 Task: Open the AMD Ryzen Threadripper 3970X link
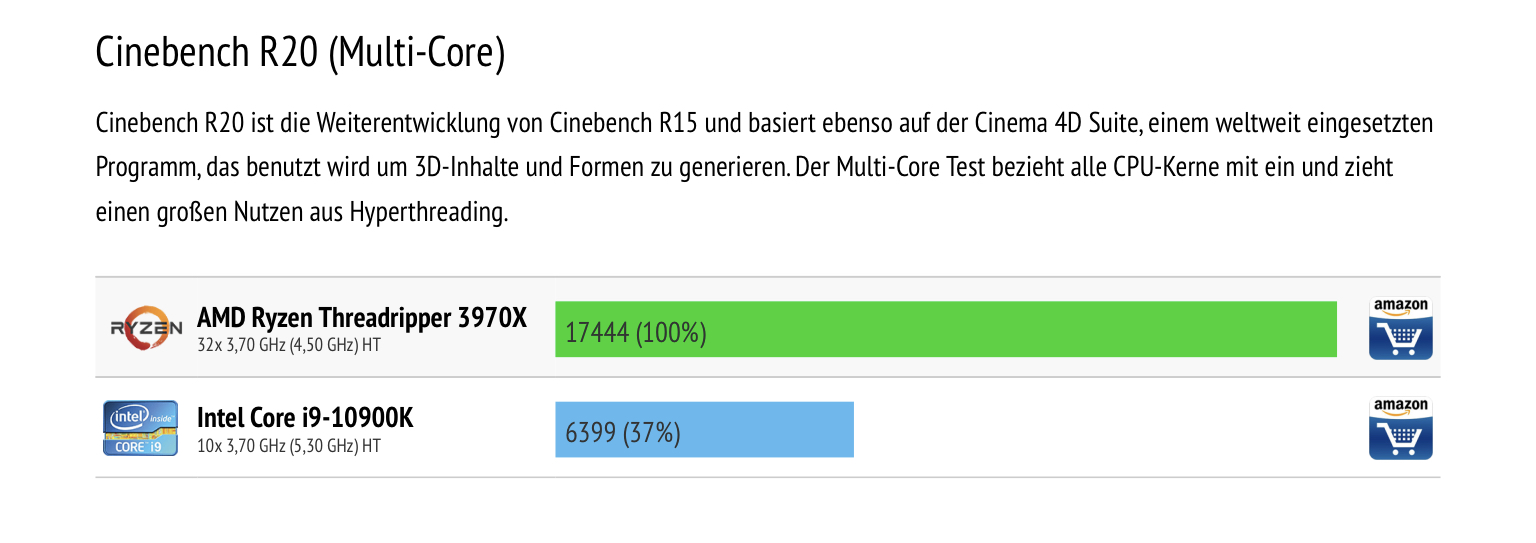coord(361,318)
